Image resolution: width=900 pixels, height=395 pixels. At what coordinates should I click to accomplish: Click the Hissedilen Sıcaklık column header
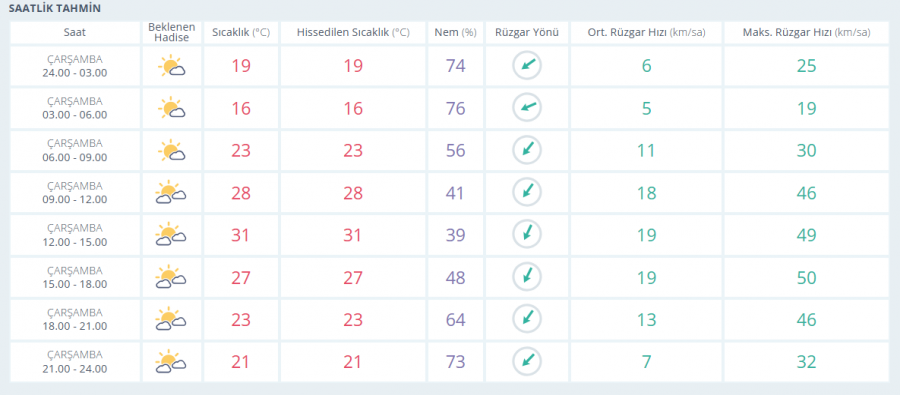(x=353, y=33)
